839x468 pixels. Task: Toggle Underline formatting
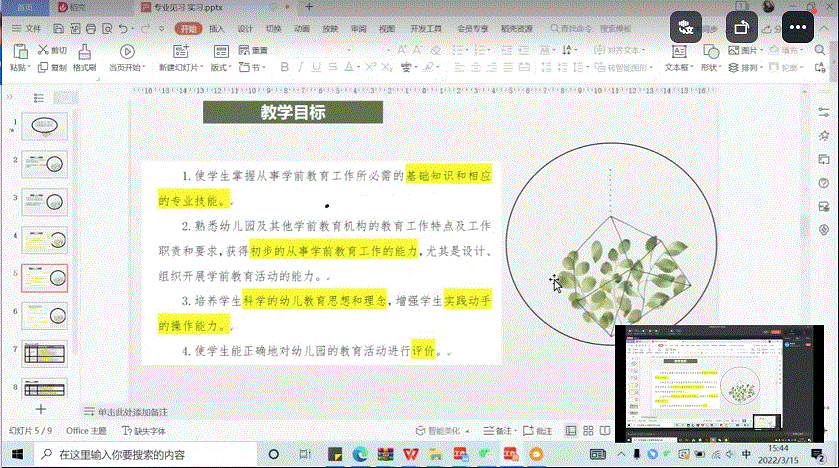tap(316, 67)
